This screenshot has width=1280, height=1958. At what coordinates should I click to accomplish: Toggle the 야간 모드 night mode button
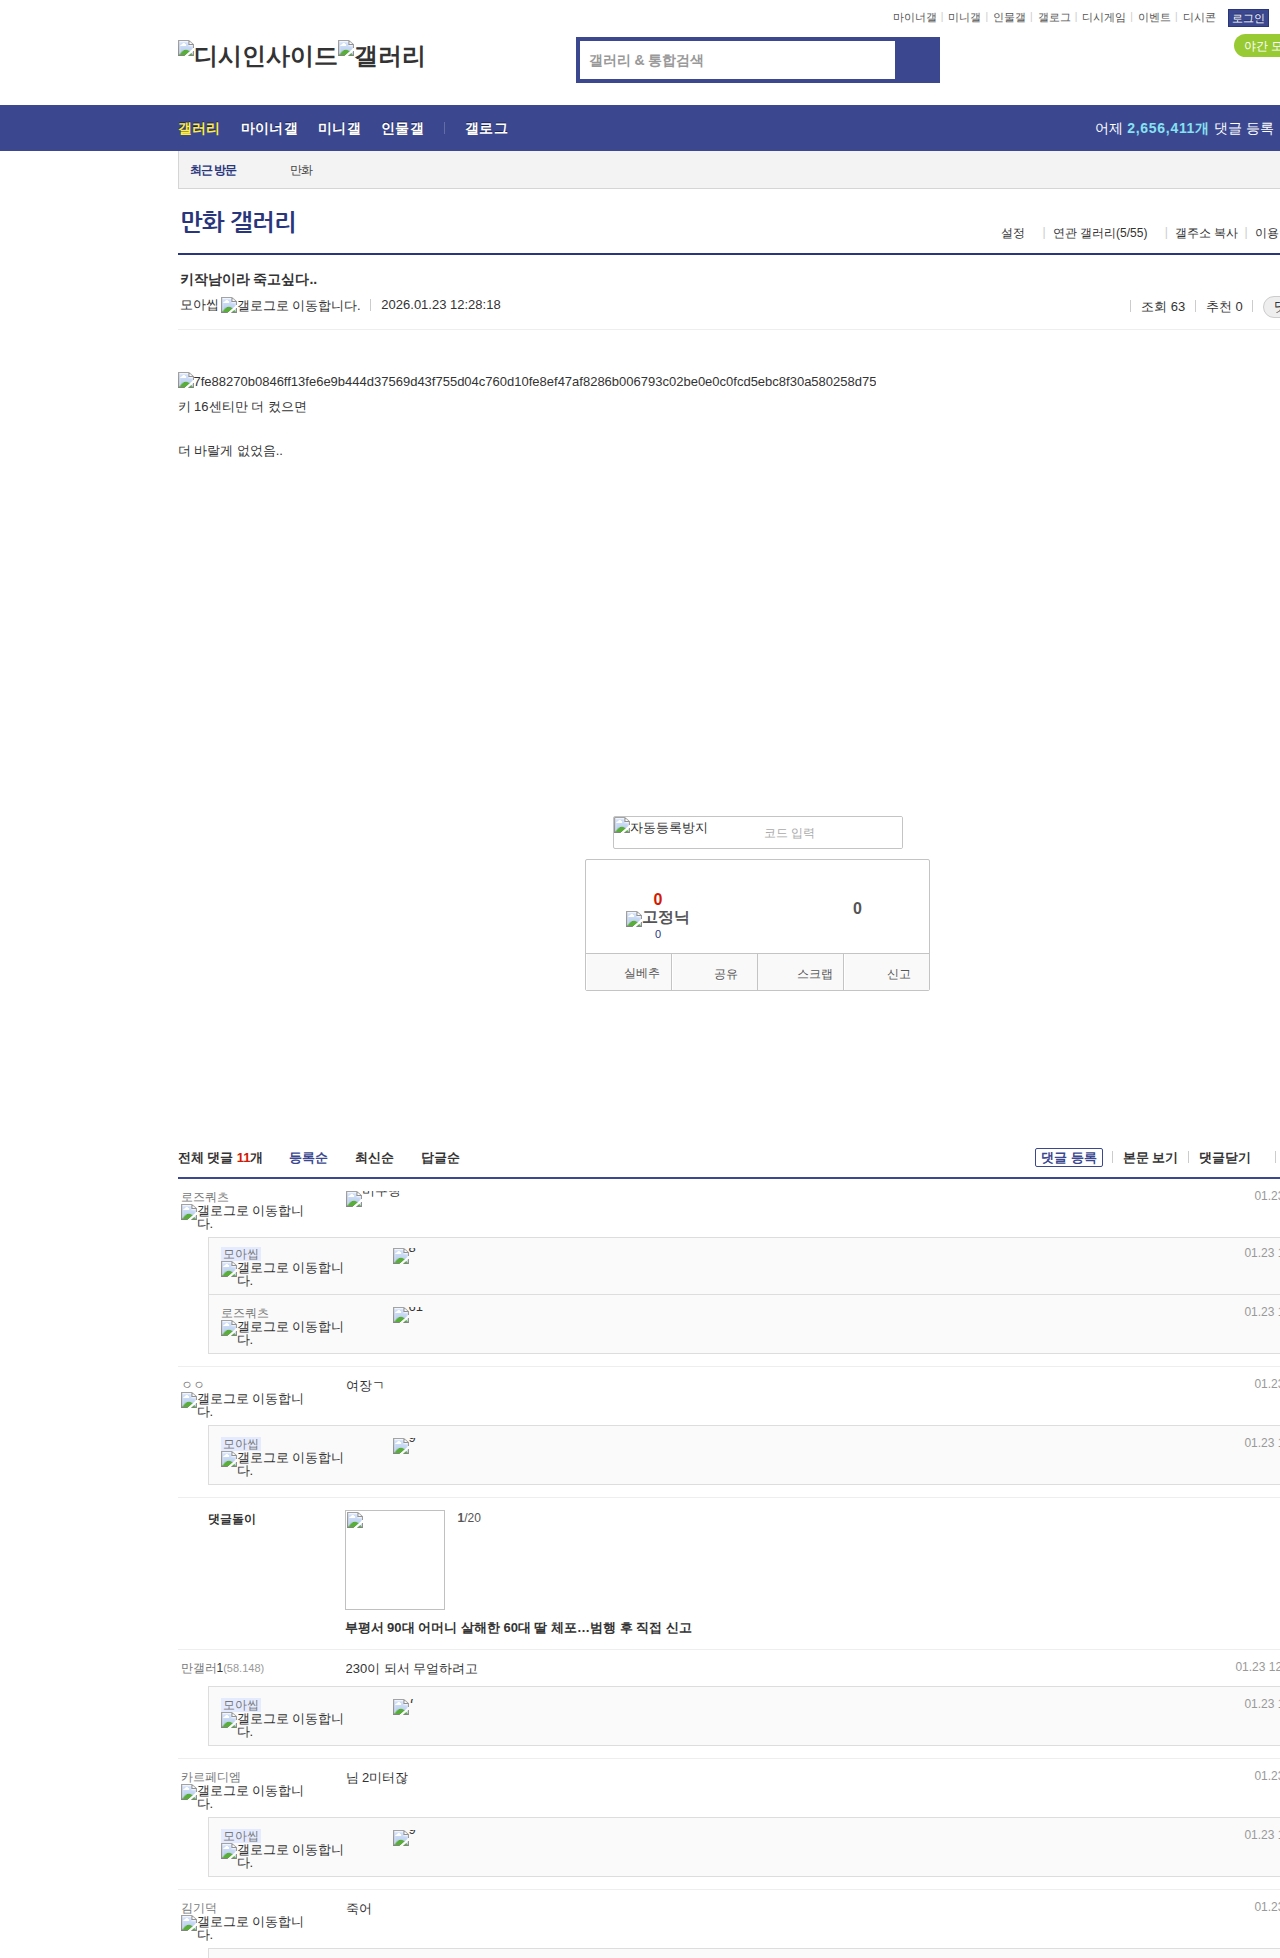click(x=1257, y=46)
